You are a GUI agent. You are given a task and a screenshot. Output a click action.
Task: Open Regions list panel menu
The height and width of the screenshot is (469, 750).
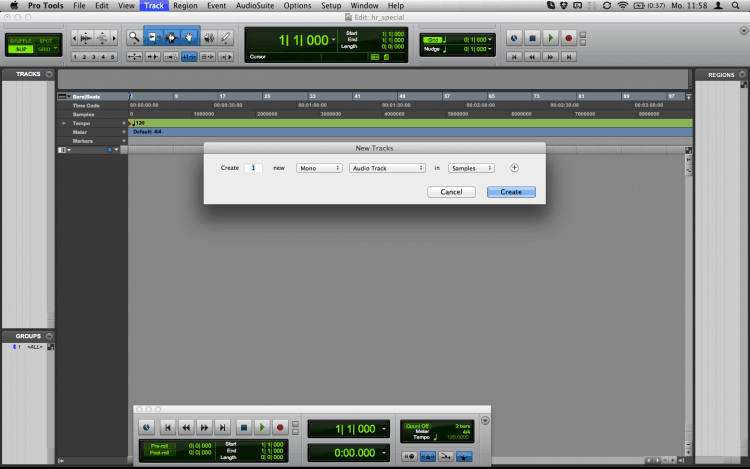(x=742, y=75)
